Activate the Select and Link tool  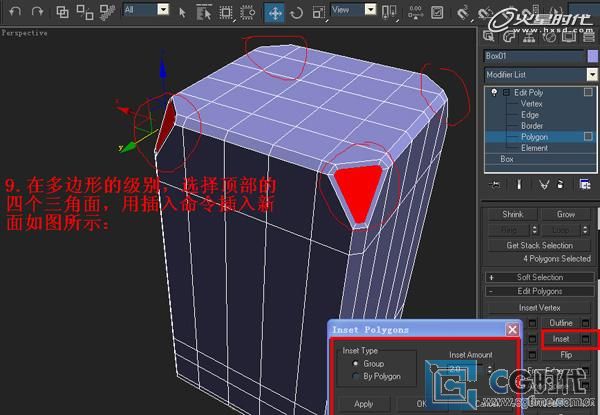click(62, 12)
